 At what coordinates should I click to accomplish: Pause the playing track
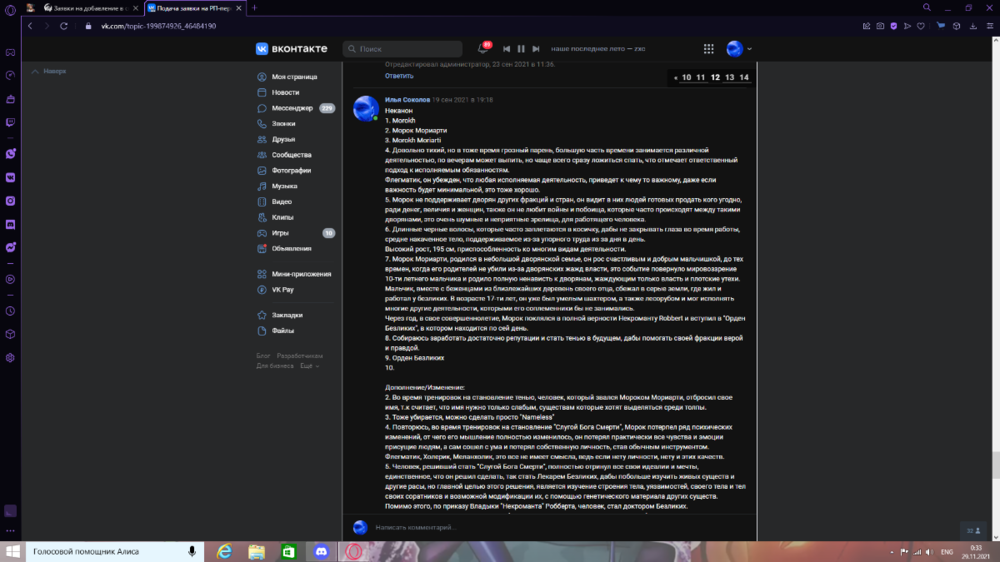click(521, 48)
